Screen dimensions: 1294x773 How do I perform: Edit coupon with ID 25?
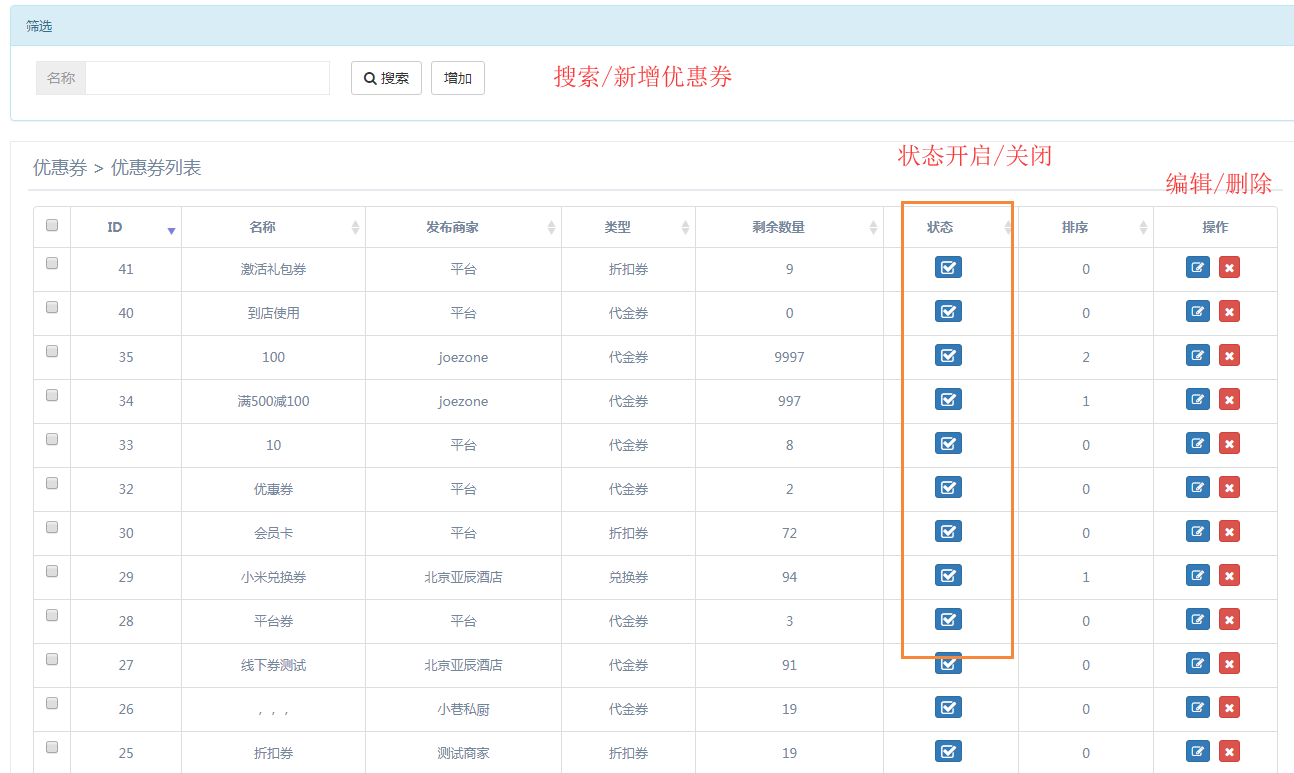click(1197, 751)
